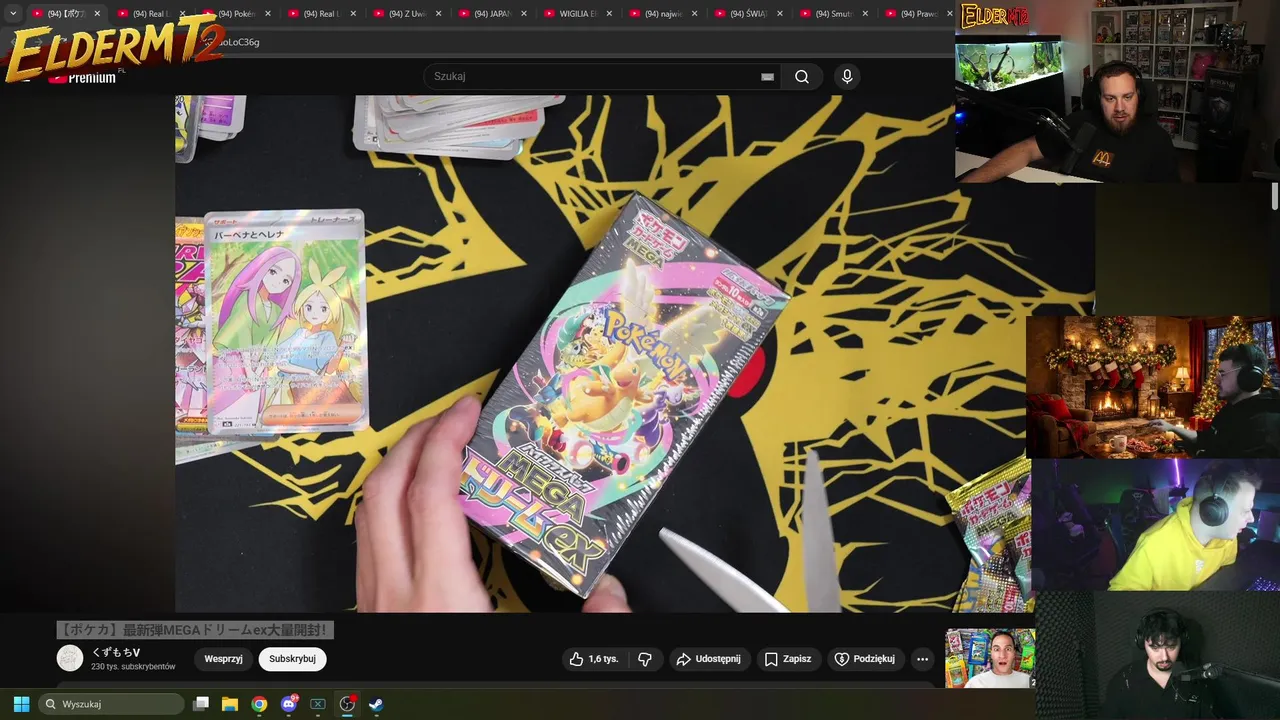This screenshot has width=1280, height=720.
Task: Dislike the video with thumbs-down
Action: (x=645, y=659)
